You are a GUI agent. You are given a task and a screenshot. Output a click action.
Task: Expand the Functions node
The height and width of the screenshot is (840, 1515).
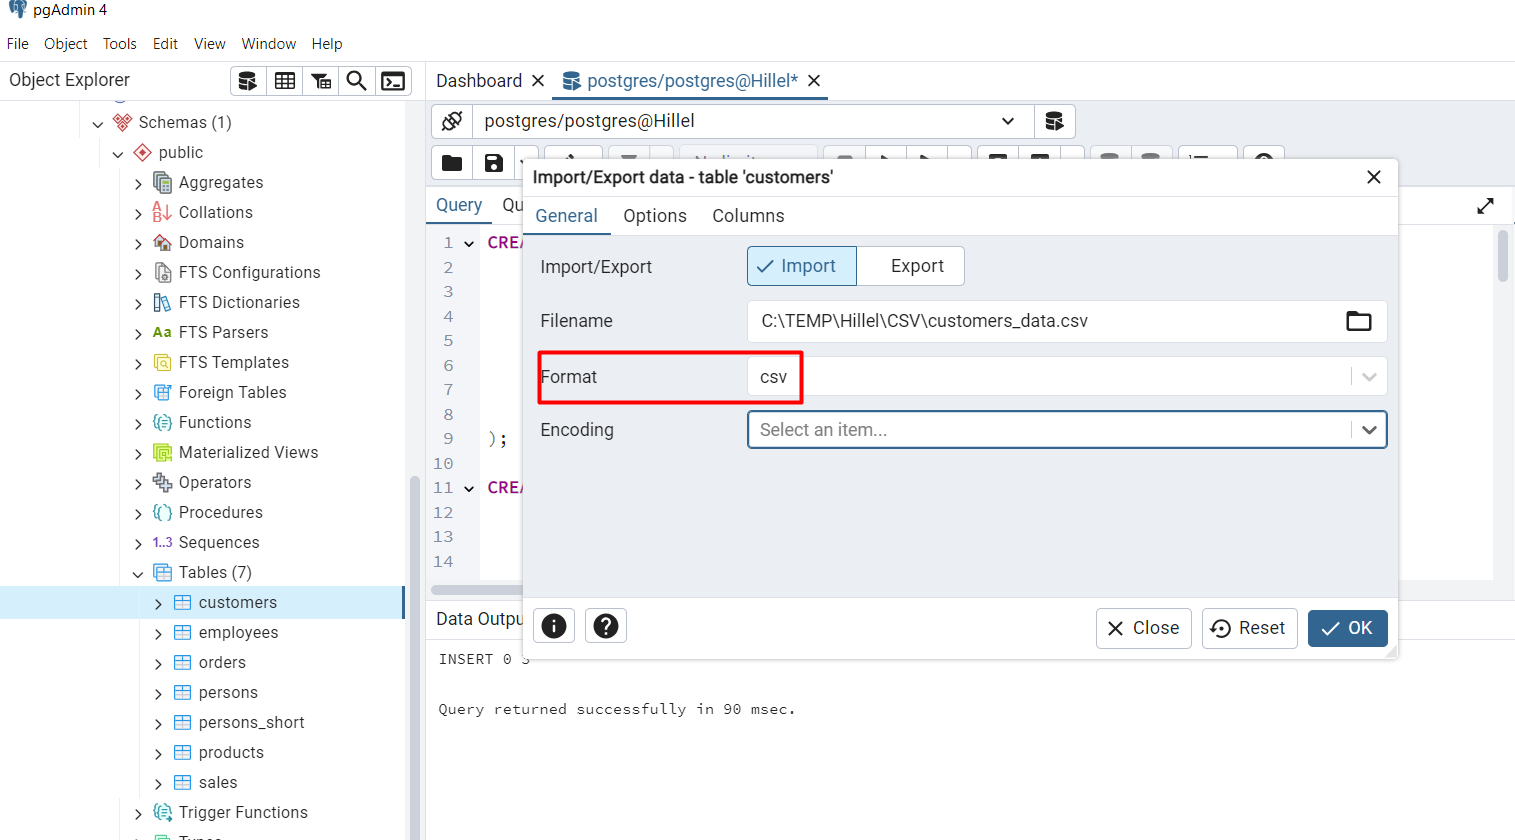tap(138, 423)
